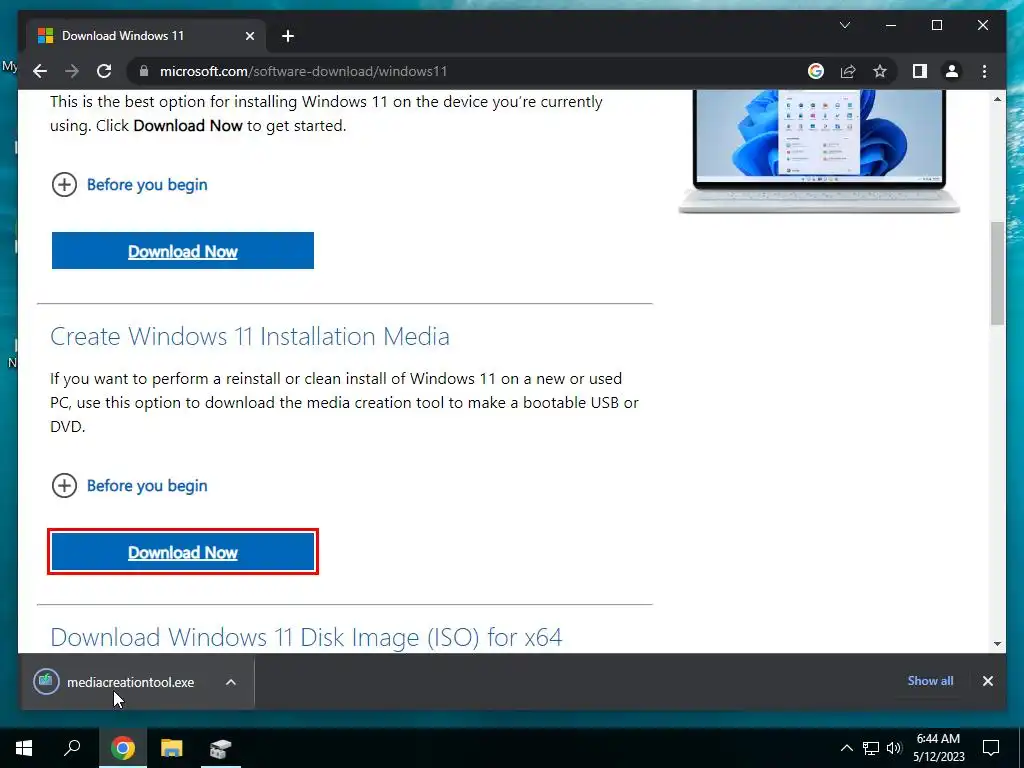1024x768 pixels.
Task: Click the browser forward arrow
Action: click(x=72, y=71)
